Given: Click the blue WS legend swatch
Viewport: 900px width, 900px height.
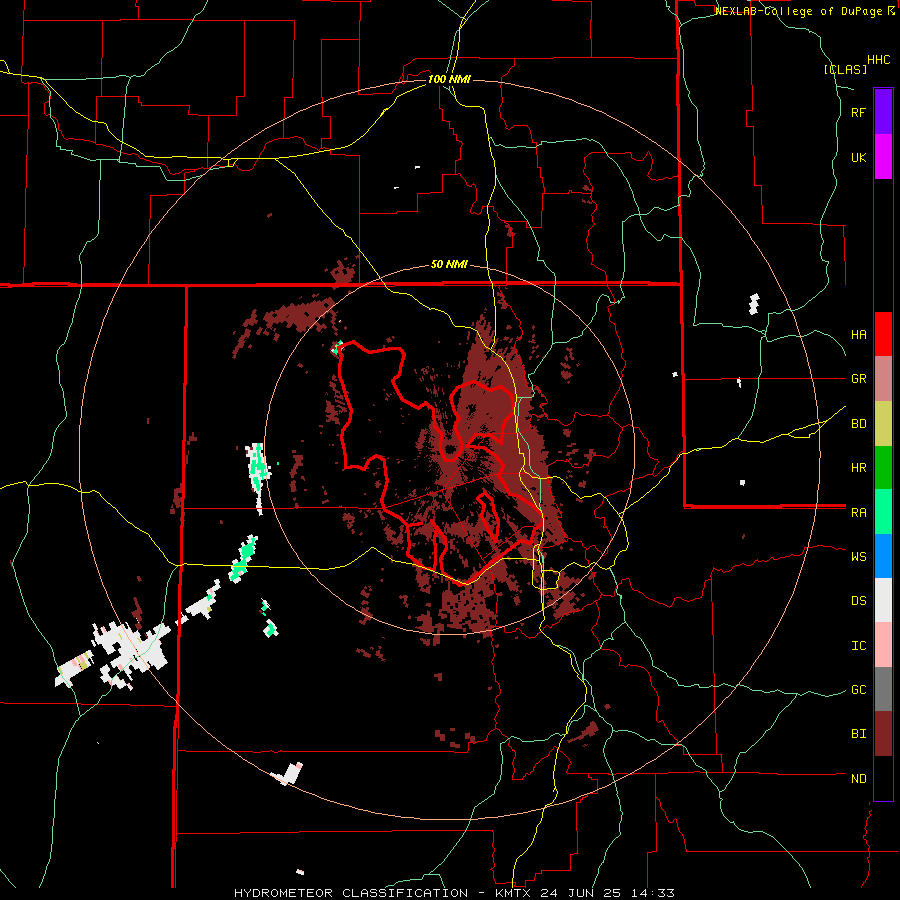Looking at the screenshot, I should pos(883,556).
